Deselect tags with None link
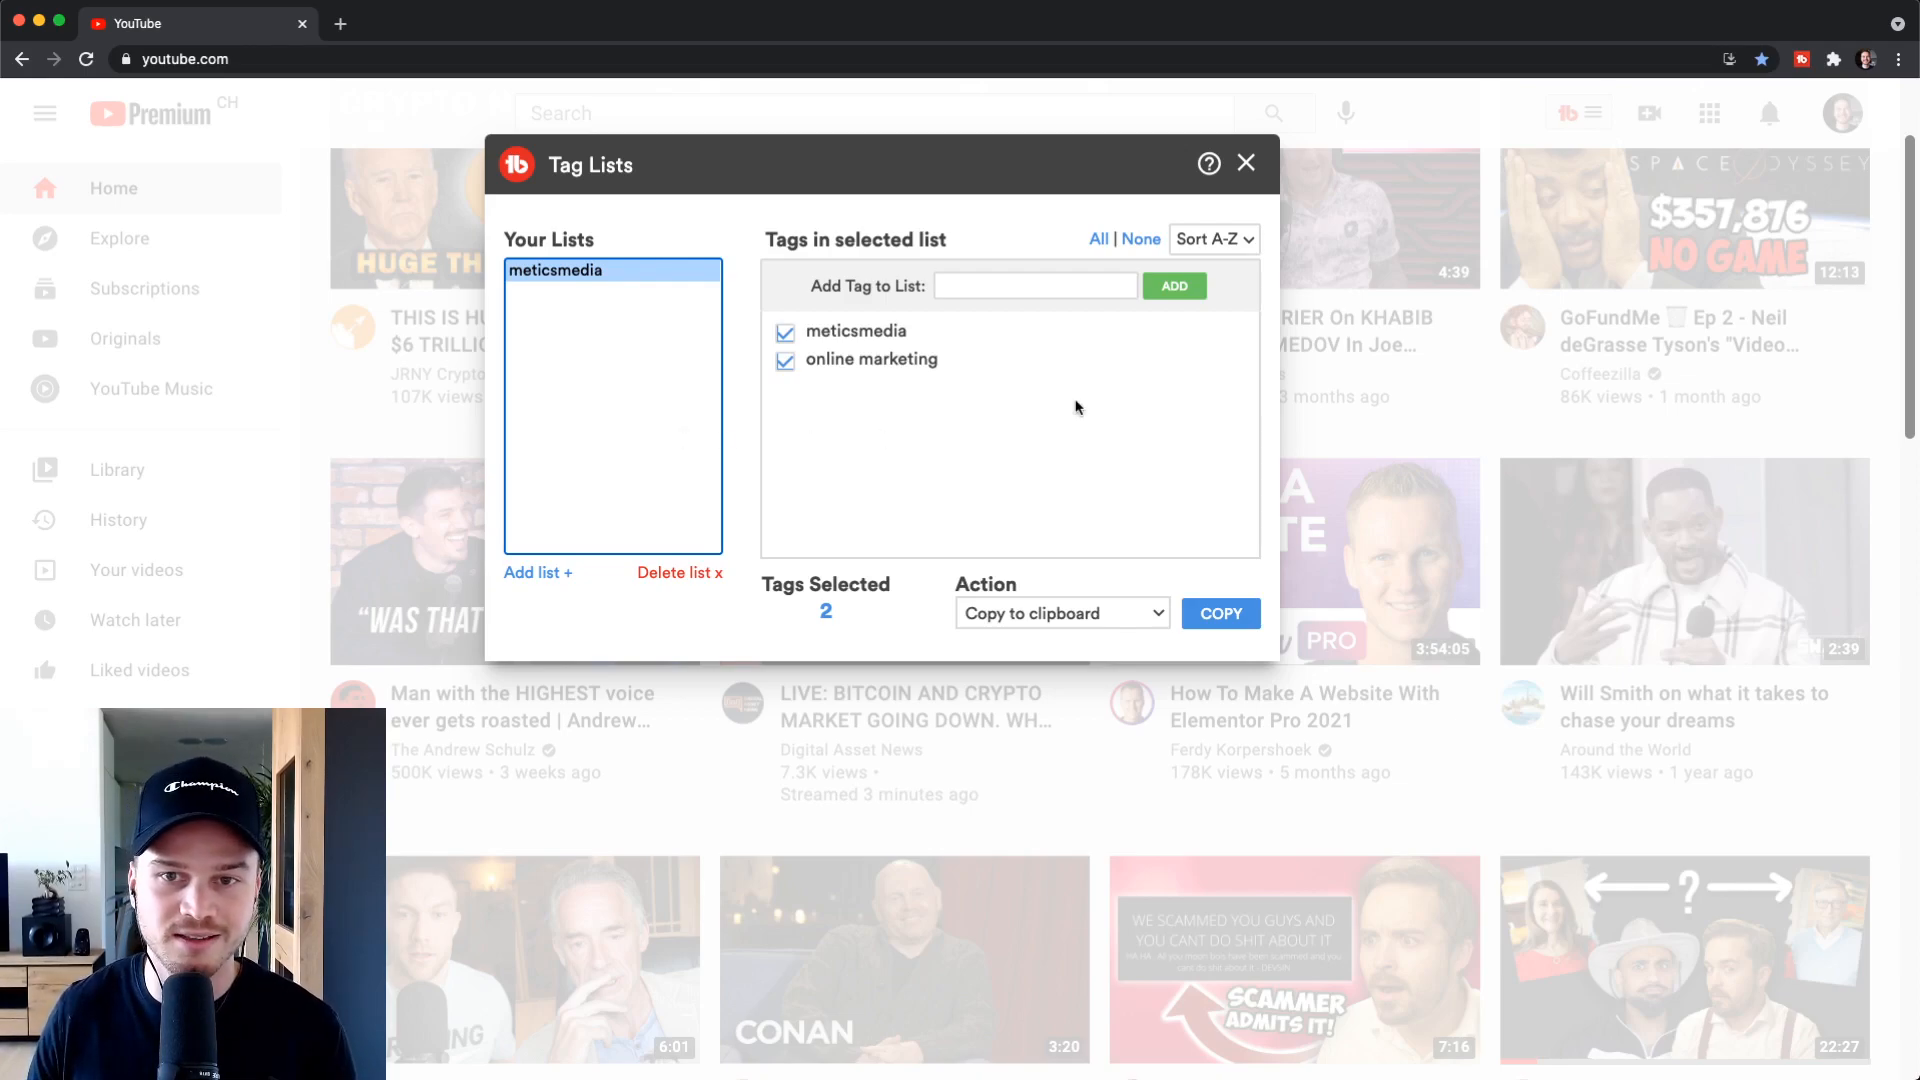The image size is (1920, 1080). tap(1141, 239)
